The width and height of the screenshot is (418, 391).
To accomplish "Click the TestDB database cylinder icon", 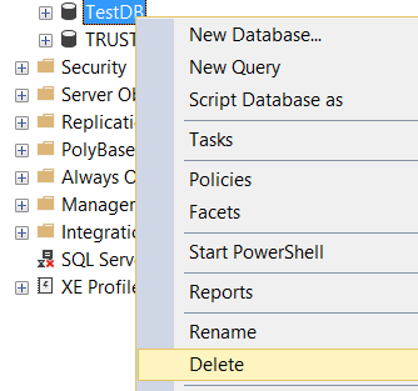I will [x=69, y=11].
